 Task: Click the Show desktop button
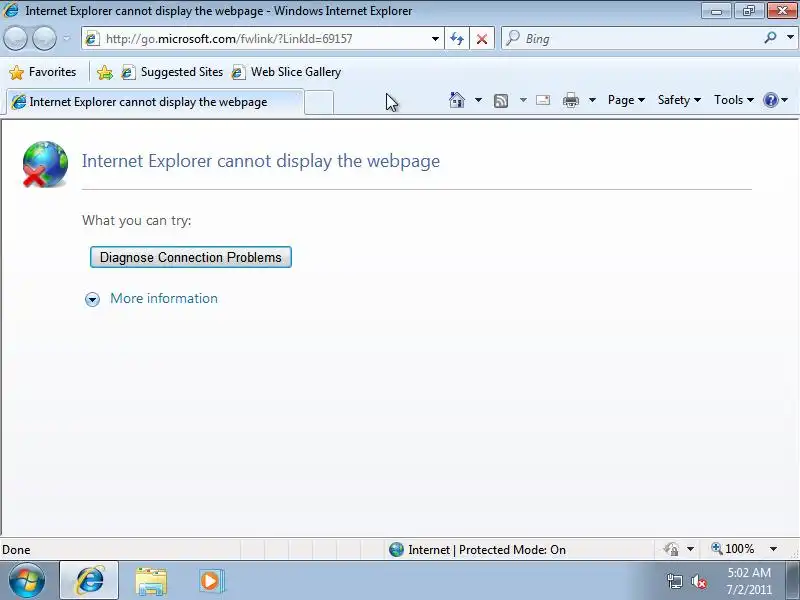(x=793, y=581)
